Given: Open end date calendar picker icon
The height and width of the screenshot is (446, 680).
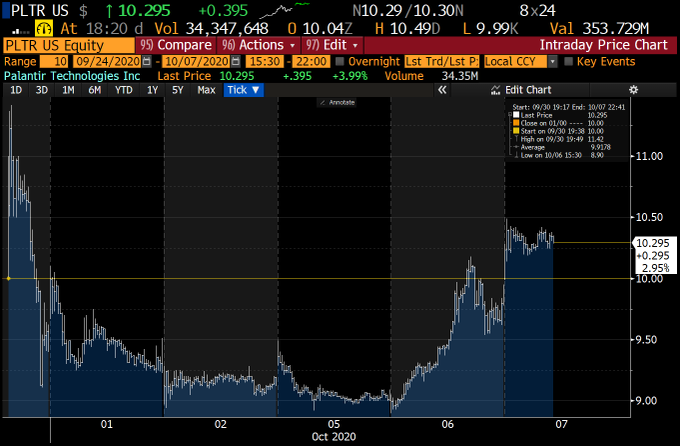Looking at the screenshot, I should [235, 61].
